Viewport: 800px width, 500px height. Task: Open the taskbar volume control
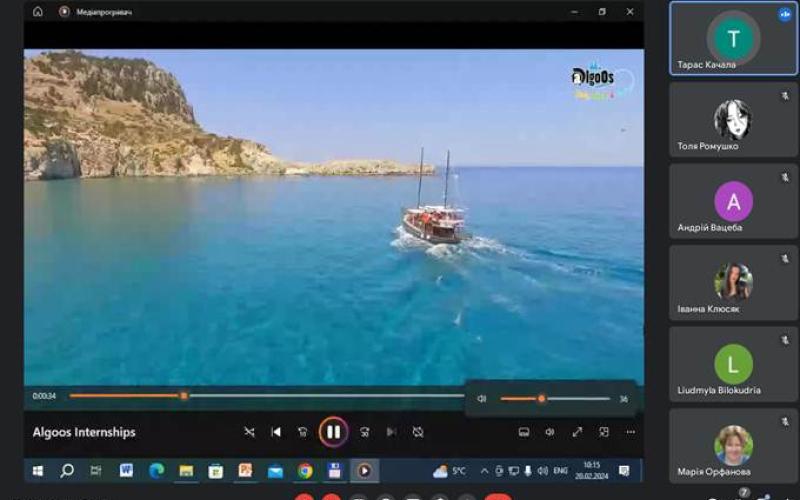[542, 471]
